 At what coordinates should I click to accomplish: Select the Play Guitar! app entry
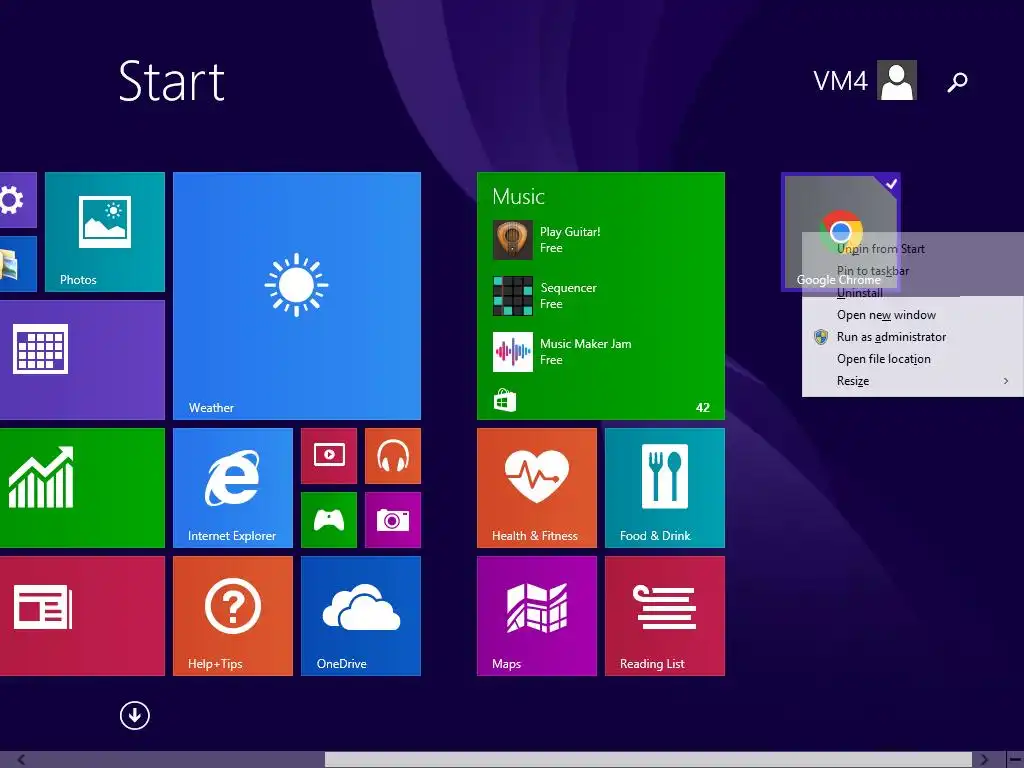(x=547, y=240)
